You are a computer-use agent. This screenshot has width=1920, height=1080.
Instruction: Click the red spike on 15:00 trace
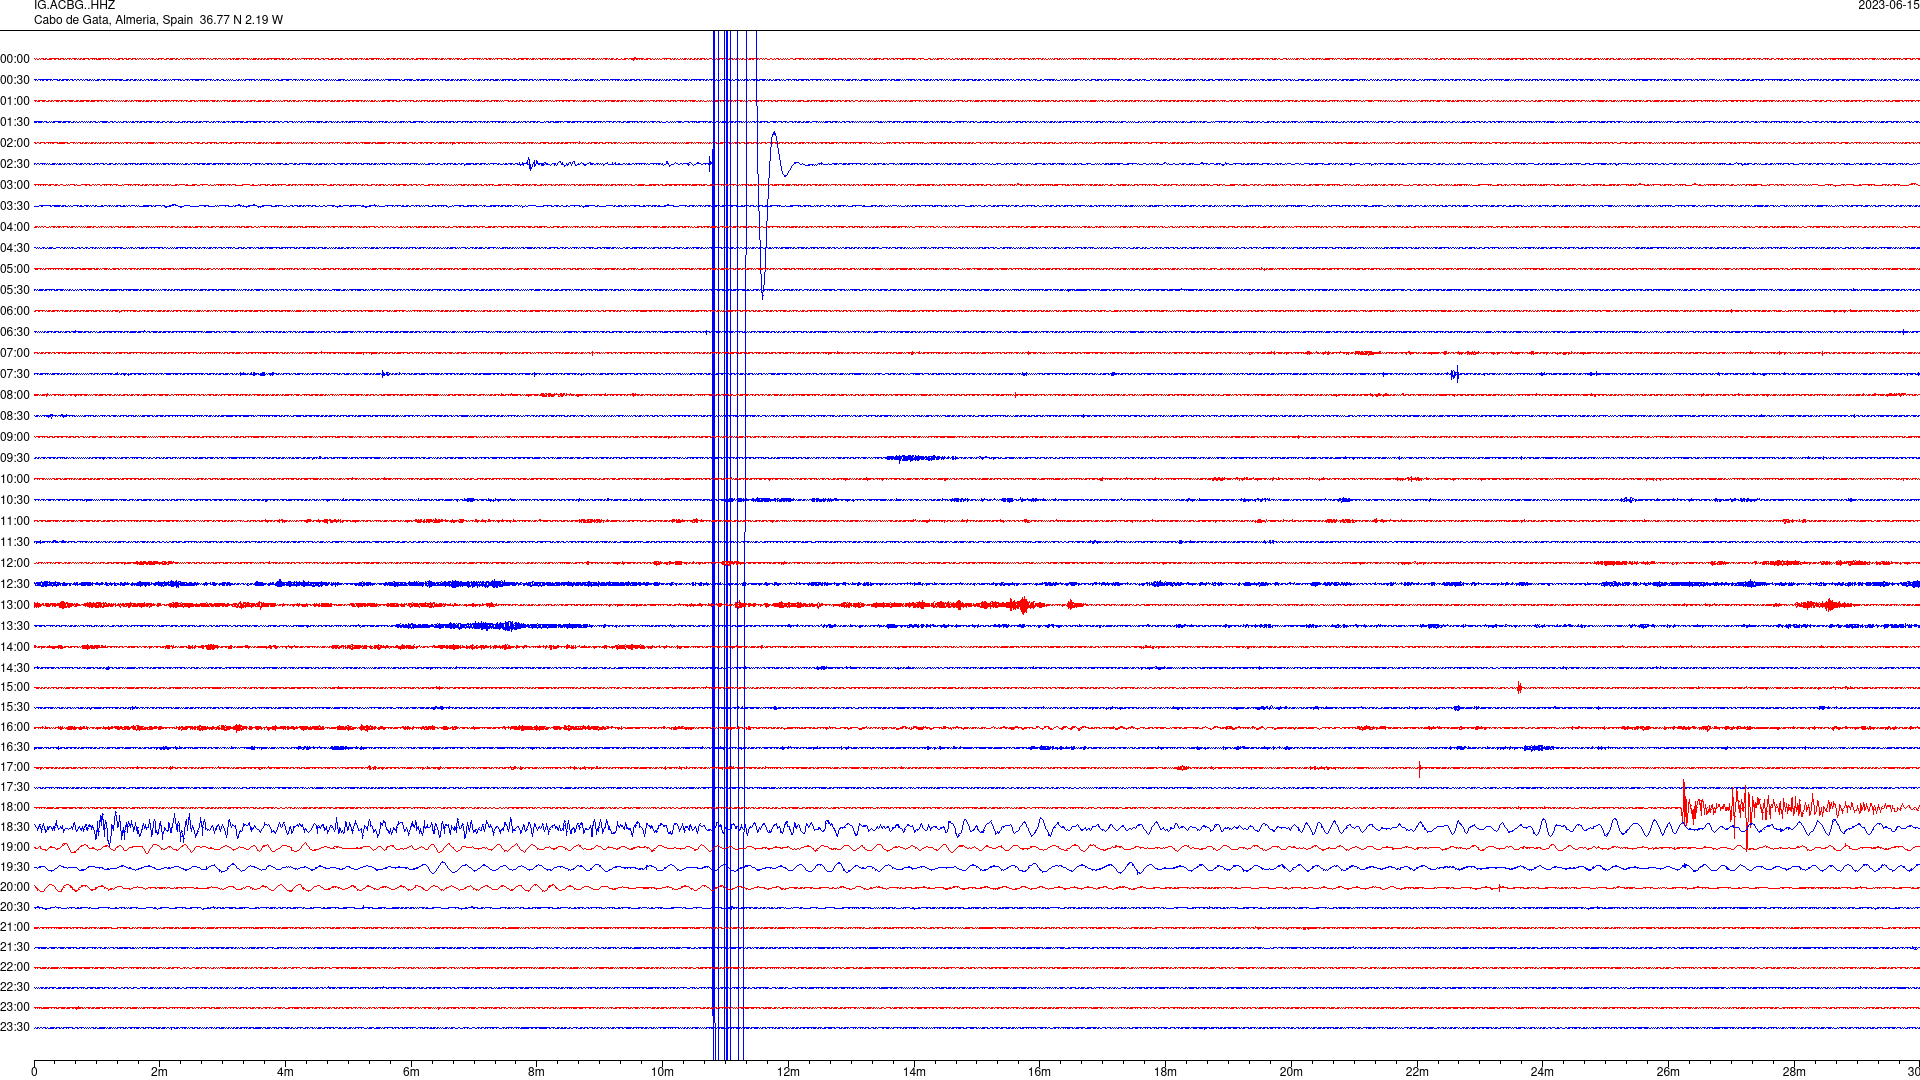pyautogui.click(x=1519, y=687)
